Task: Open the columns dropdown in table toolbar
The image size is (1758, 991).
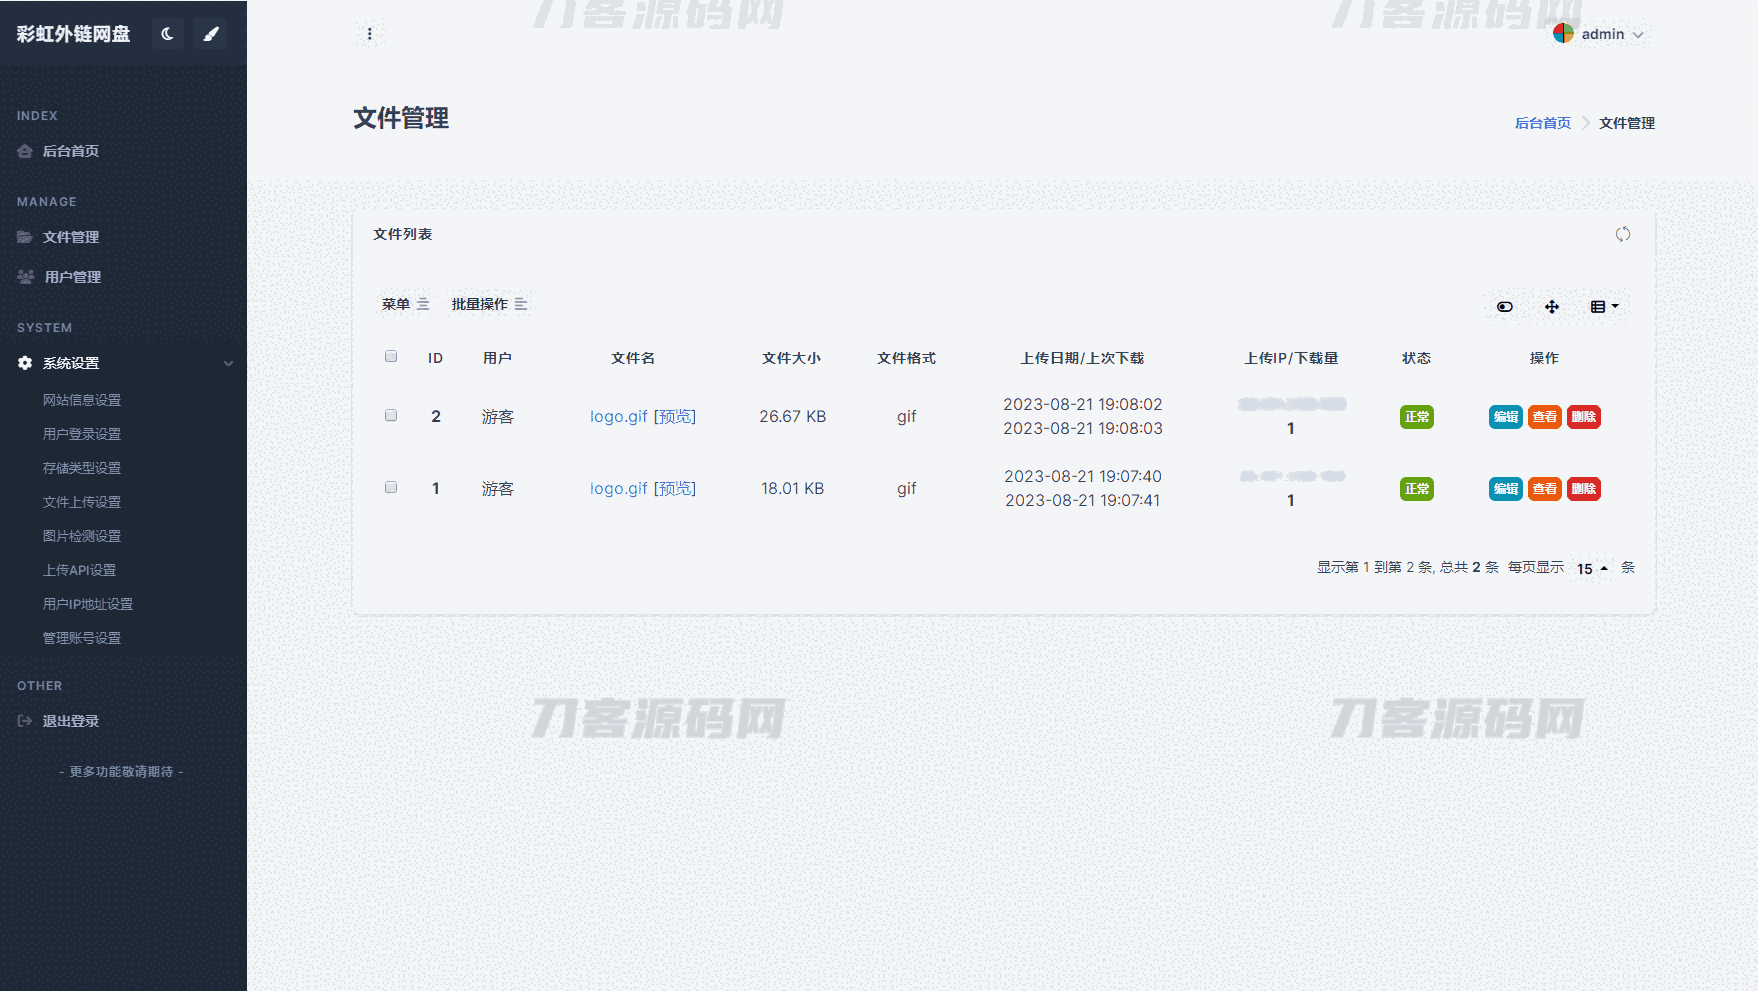Action: click(x=1604, y=307)
